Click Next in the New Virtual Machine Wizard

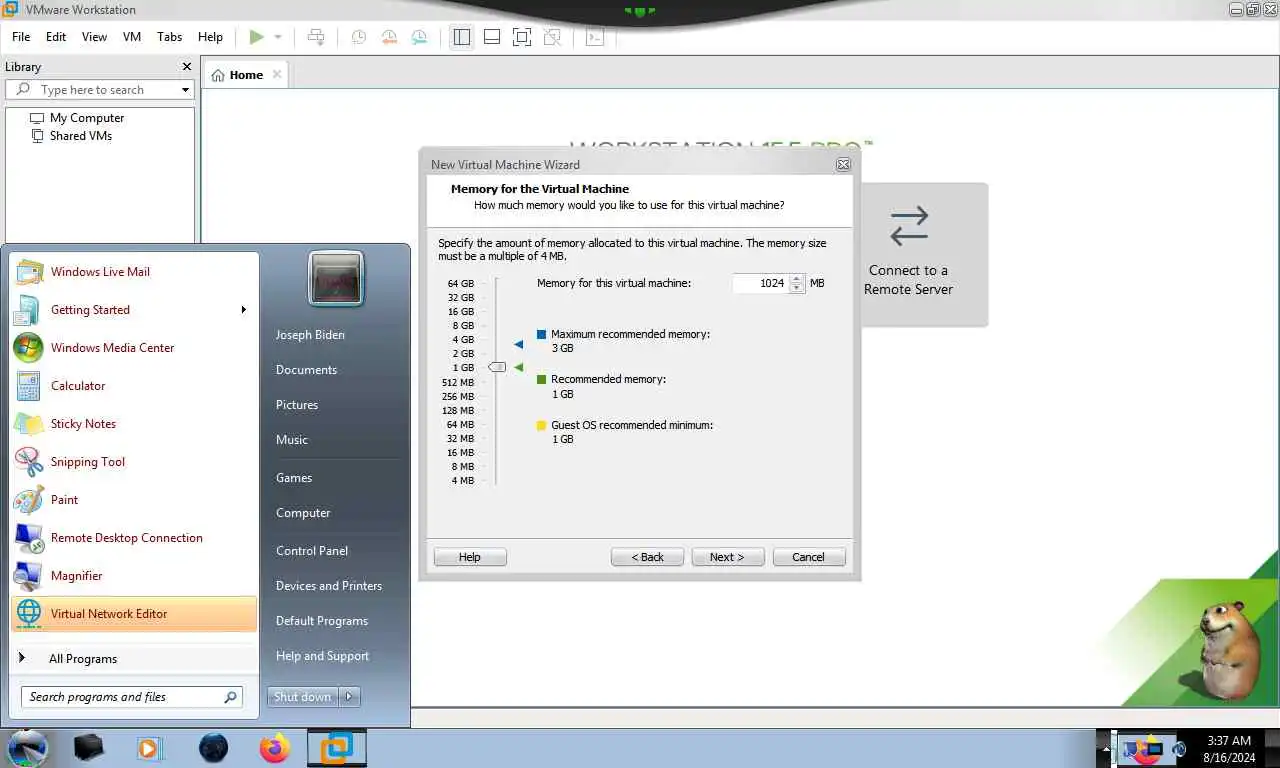(728, 557)
